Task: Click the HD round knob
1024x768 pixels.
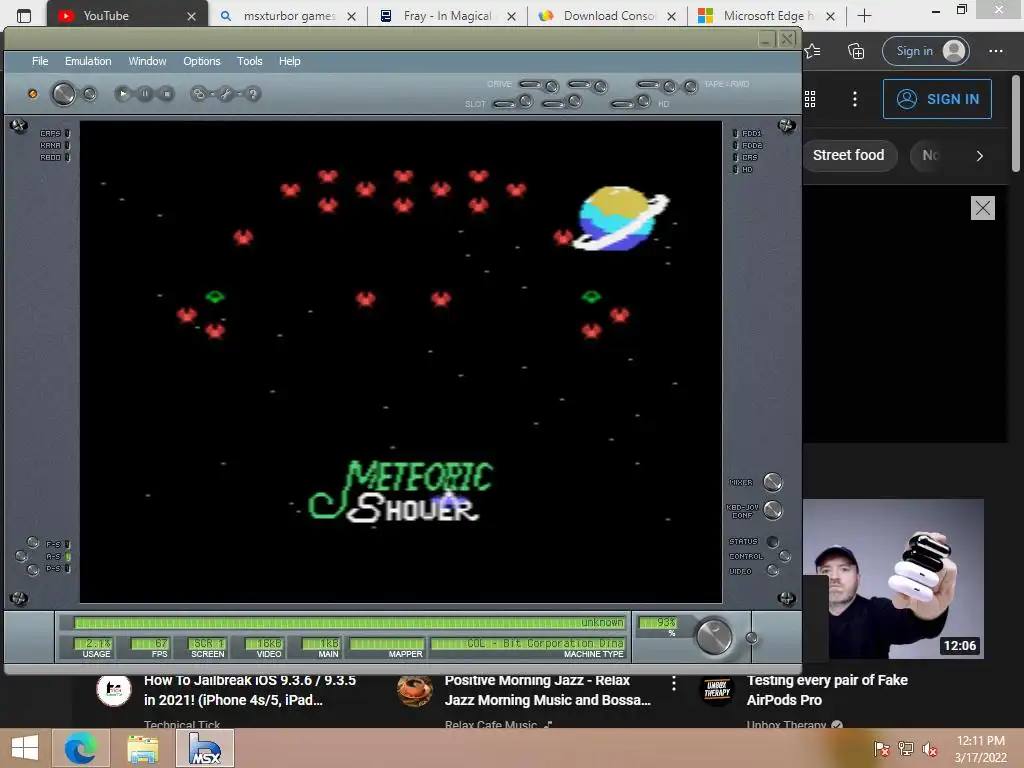Action: click(643, 101)
